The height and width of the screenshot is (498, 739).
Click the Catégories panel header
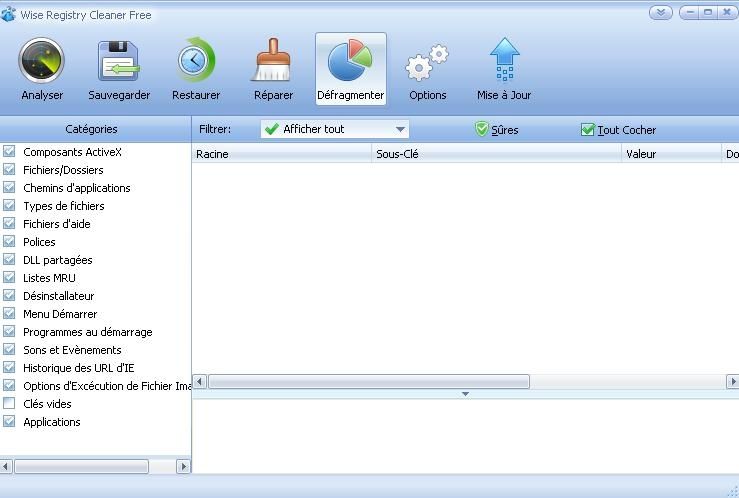pyautogui.click(x=95, y=129)
